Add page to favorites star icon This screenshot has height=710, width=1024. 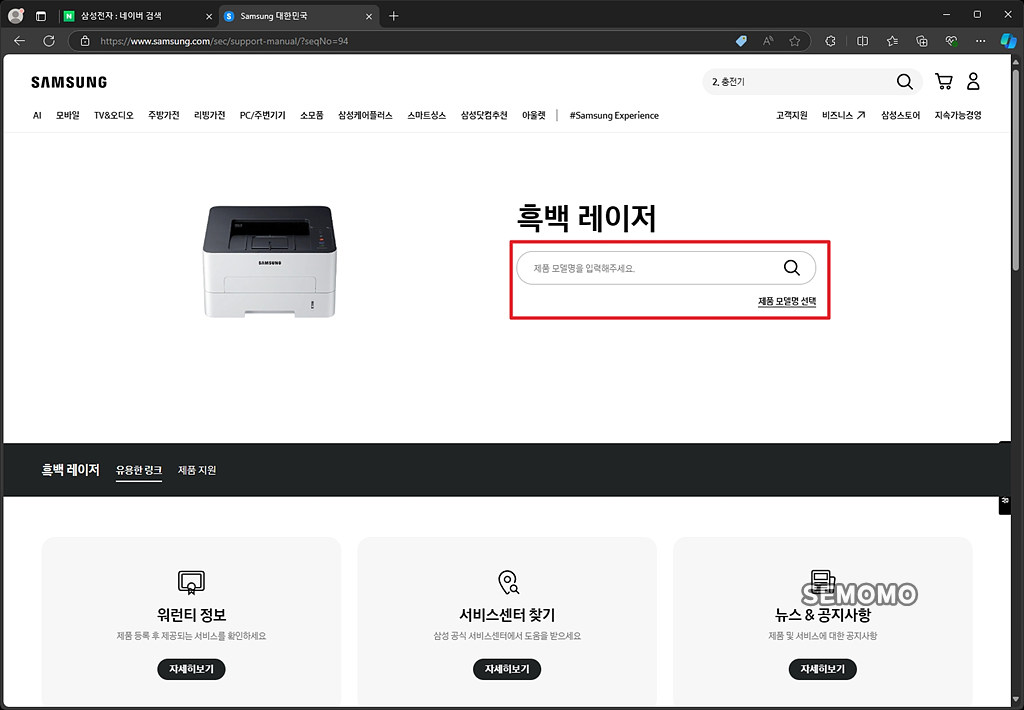pos(794,40)
